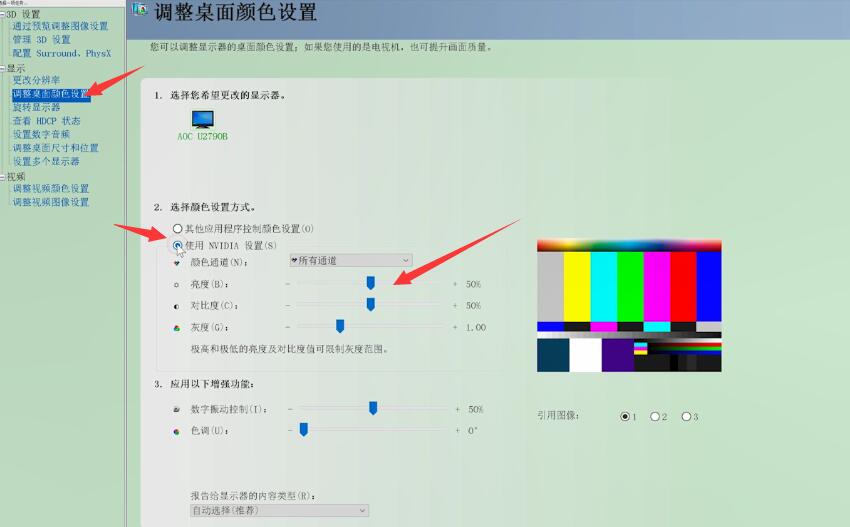This screenshot has width=850, height=527.
Task: Click brightness minus sign
Action: click(287, 284)
